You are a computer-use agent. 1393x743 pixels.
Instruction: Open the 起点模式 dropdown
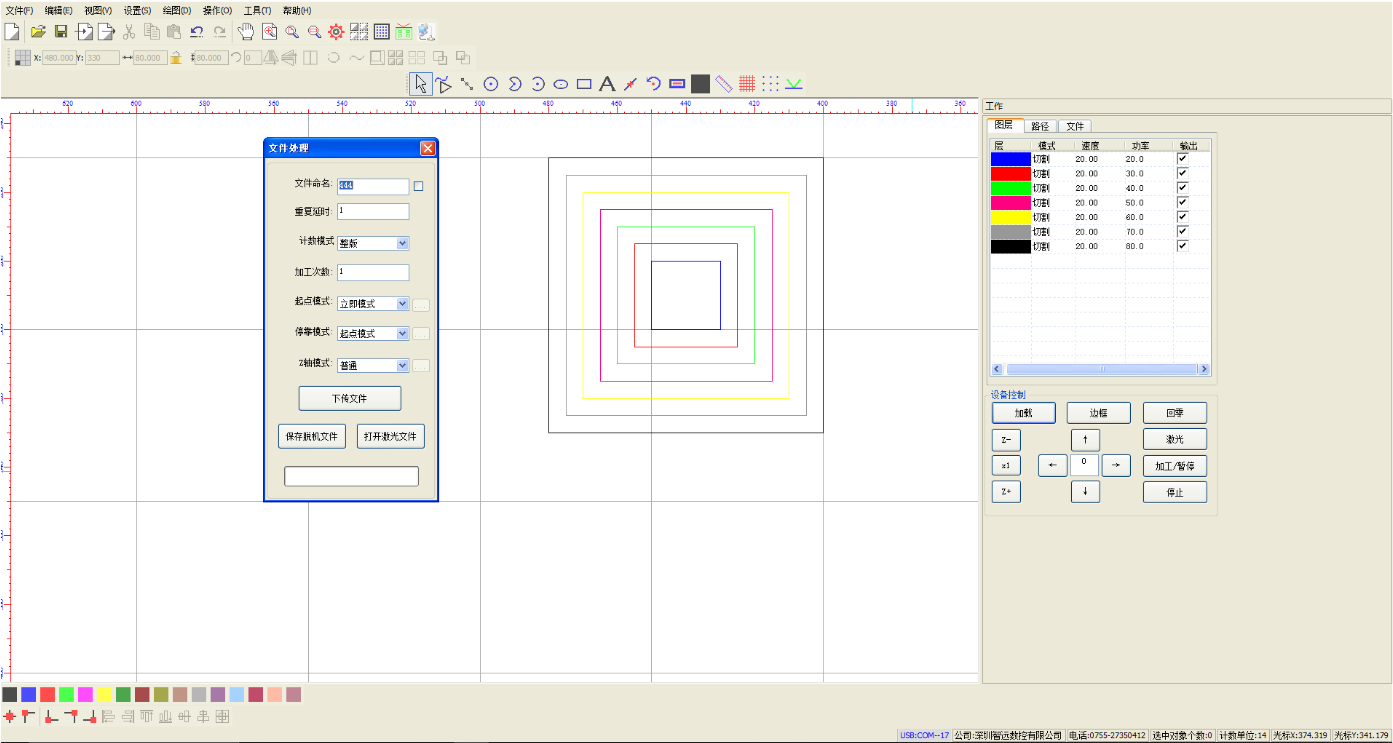click(373, 304)
